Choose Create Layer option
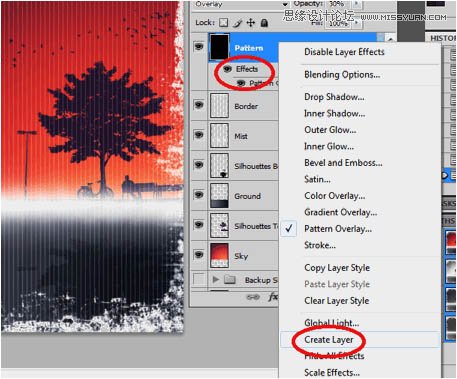The height and width of the screenshot is (379, 457). tap(329, 340)
